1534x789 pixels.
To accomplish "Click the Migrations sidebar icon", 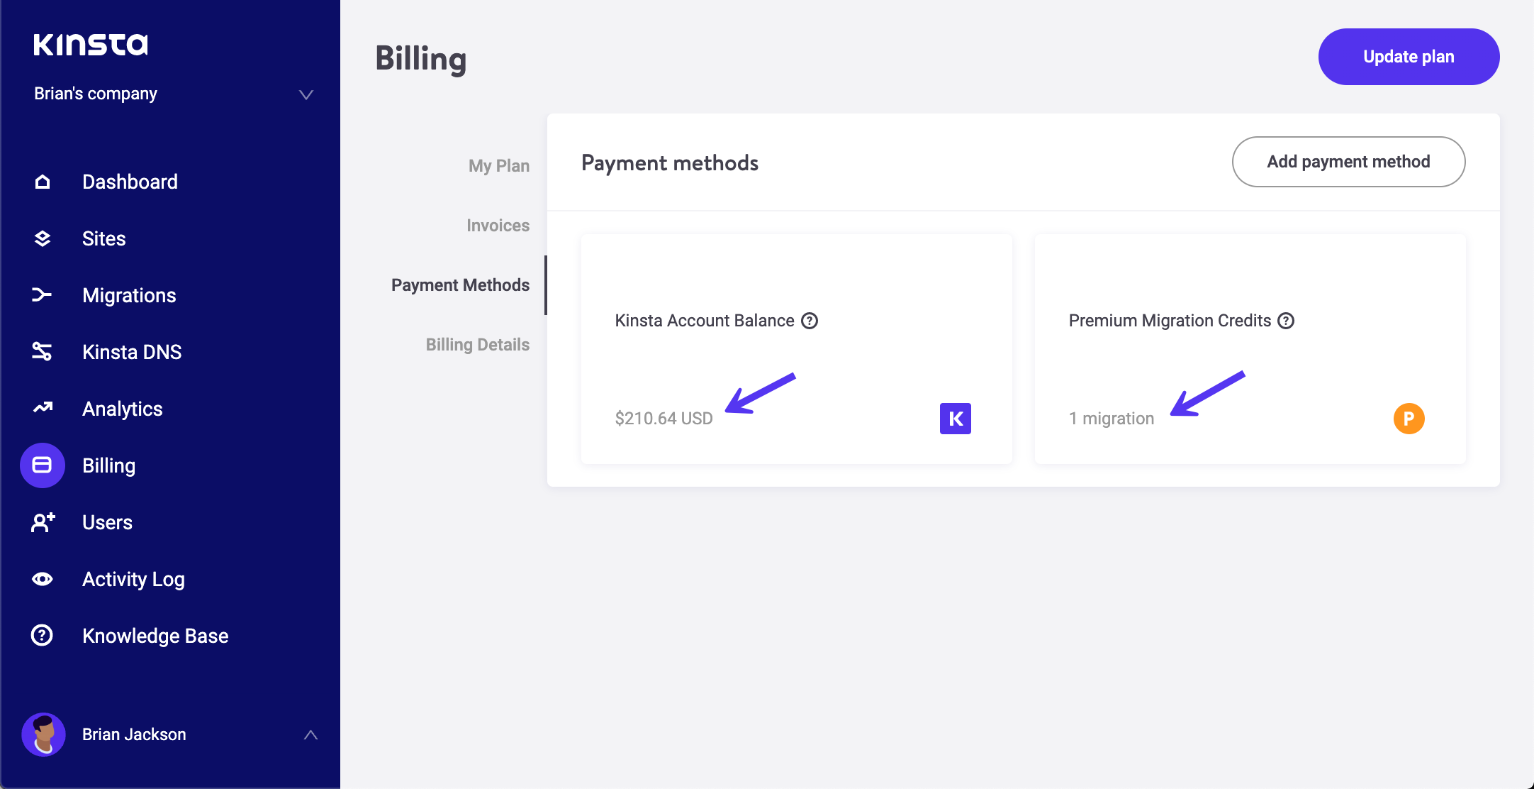I will [42, 295].
